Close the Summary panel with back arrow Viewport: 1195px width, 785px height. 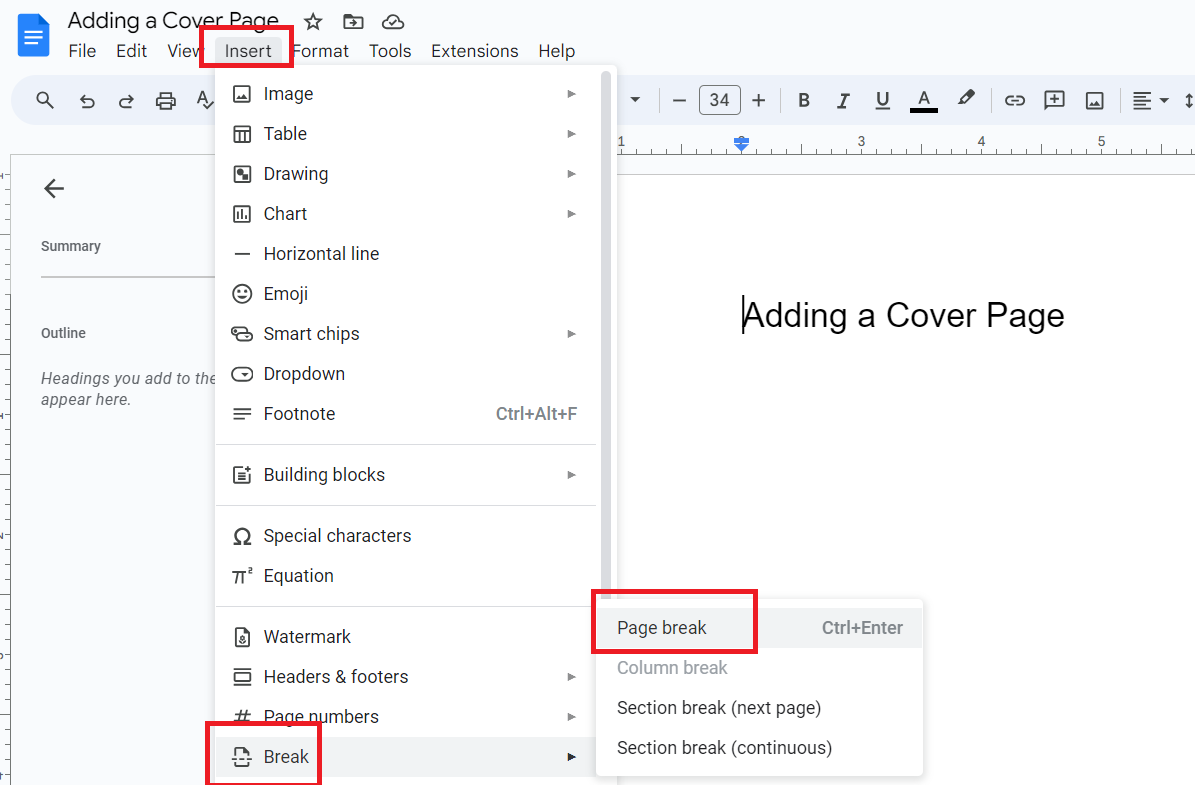tap(53, 188)
